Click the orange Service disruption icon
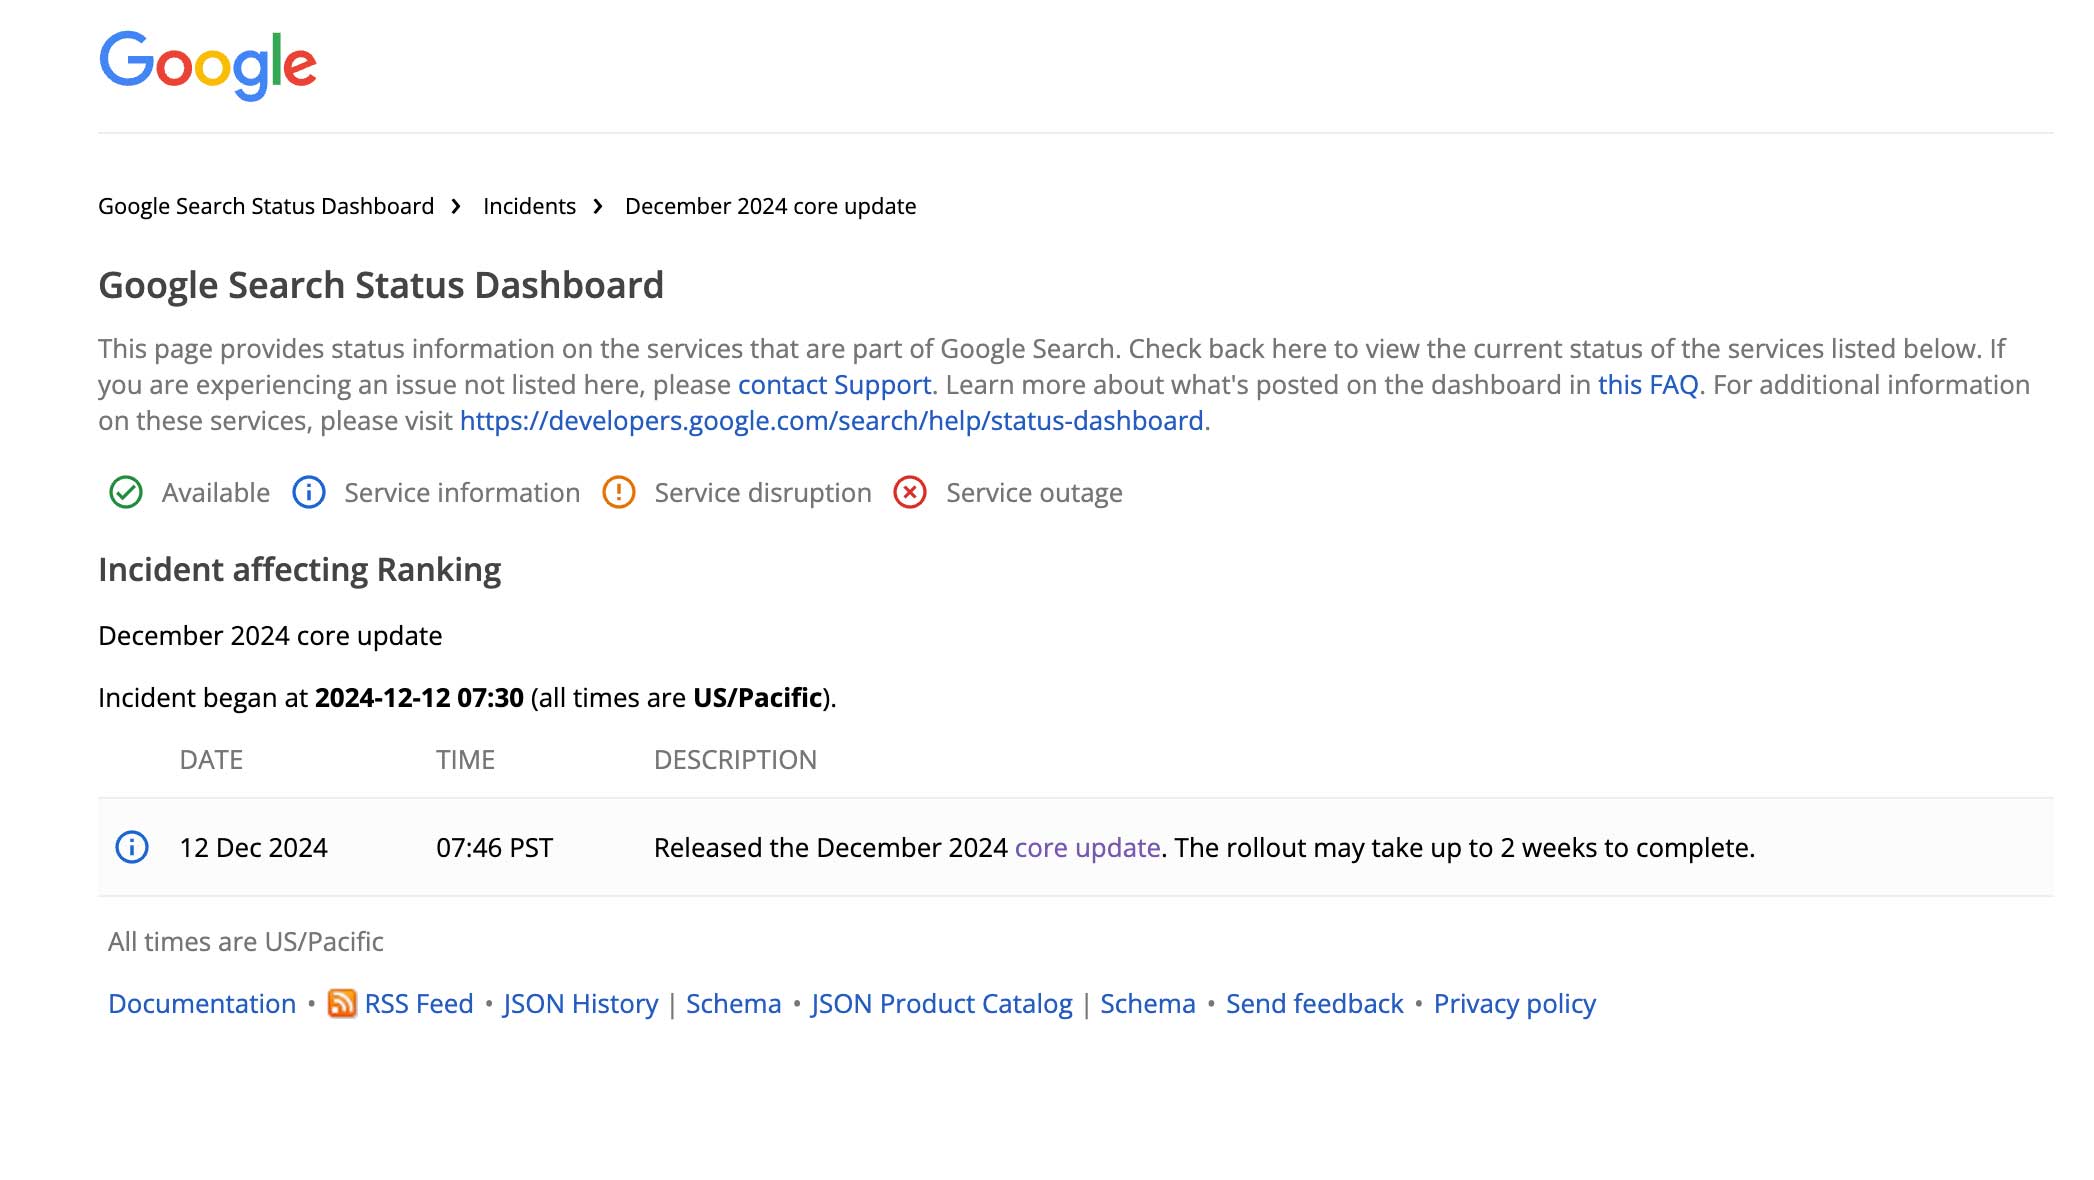Screen dimensions: 2094x1180 coord(619,492)
